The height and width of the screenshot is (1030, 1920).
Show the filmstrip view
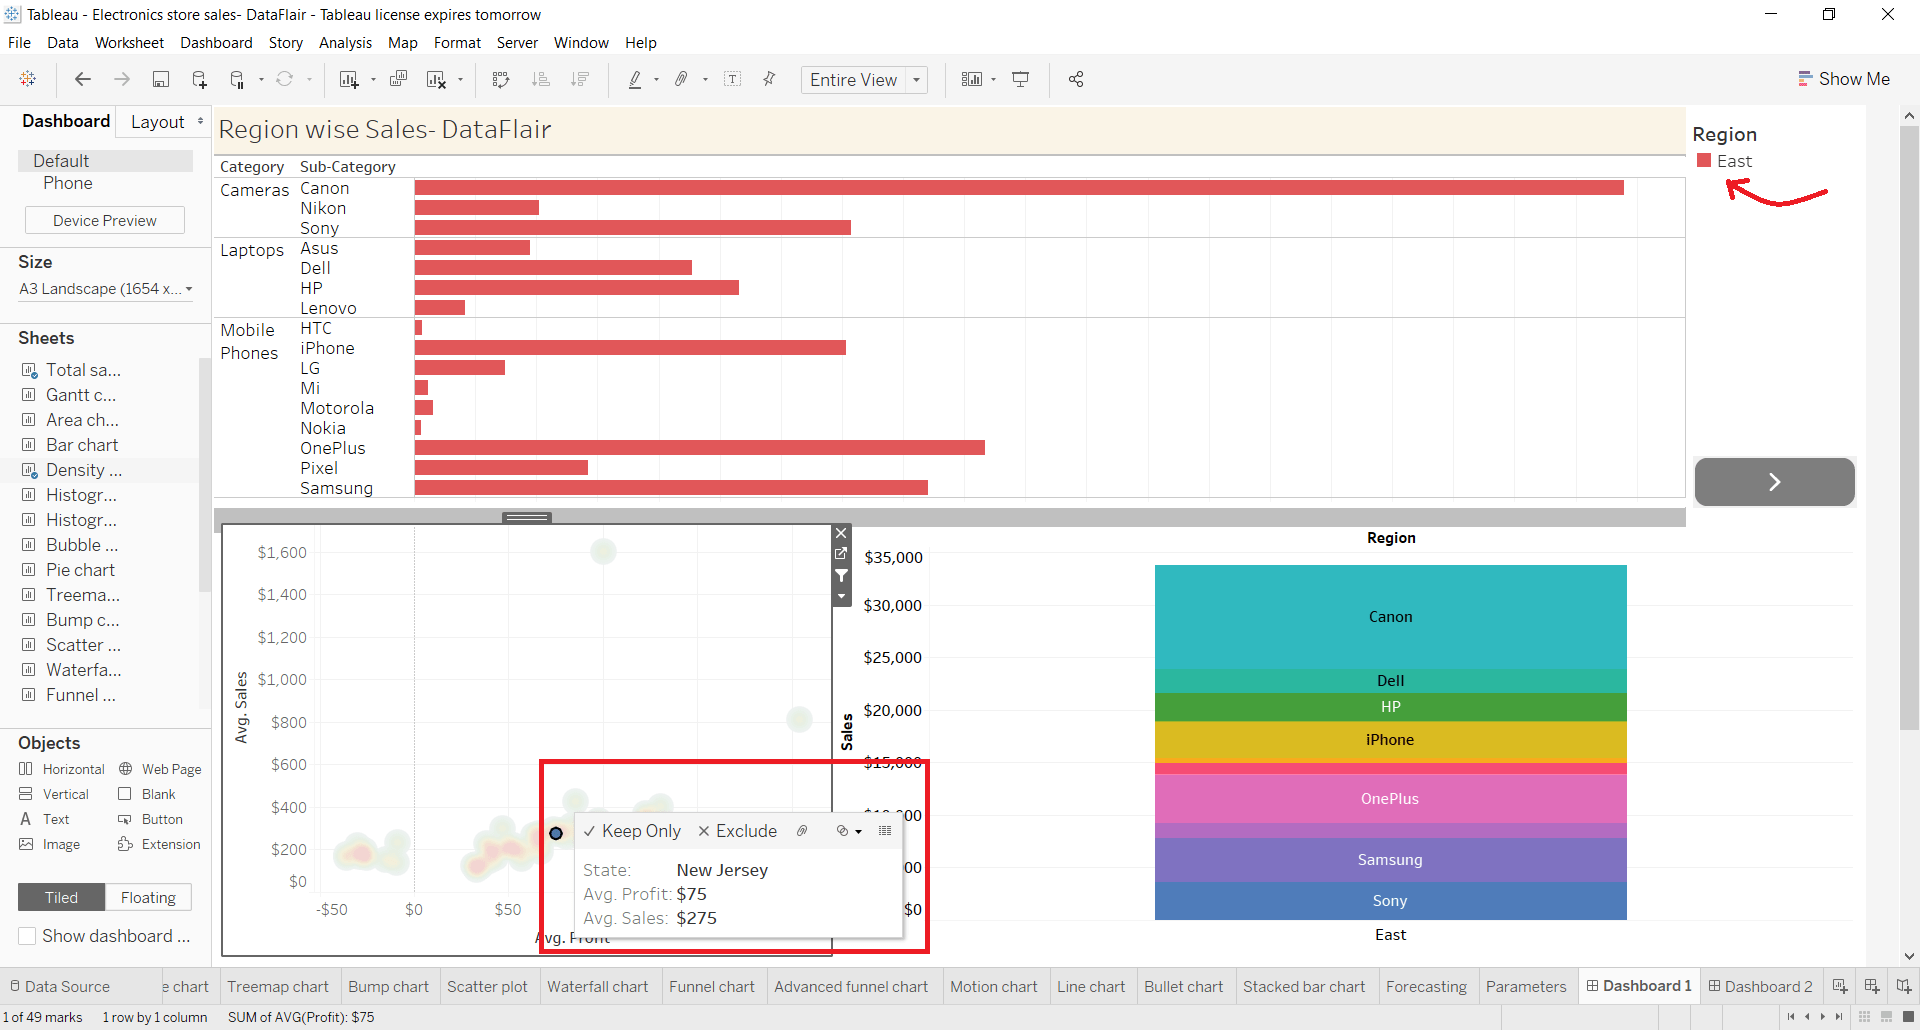[x=1886, y=1017]
